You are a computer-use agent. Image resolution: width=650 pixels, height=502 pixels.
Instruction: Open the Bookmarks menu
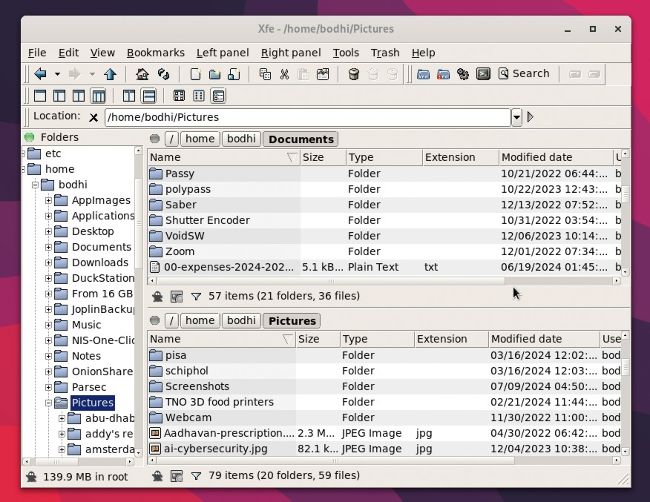155,53
